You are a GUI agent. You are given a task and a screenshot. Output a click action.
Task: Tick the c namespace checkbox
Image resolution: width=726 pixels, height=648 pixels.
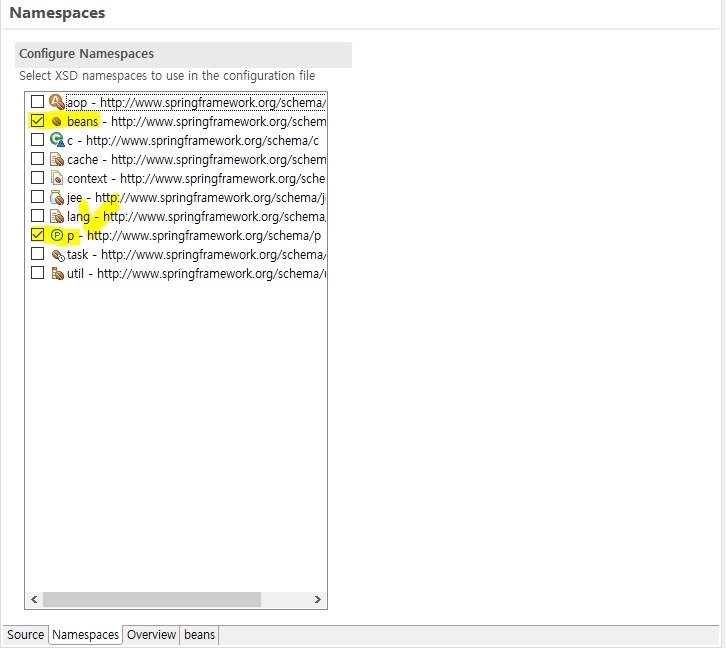38,140
